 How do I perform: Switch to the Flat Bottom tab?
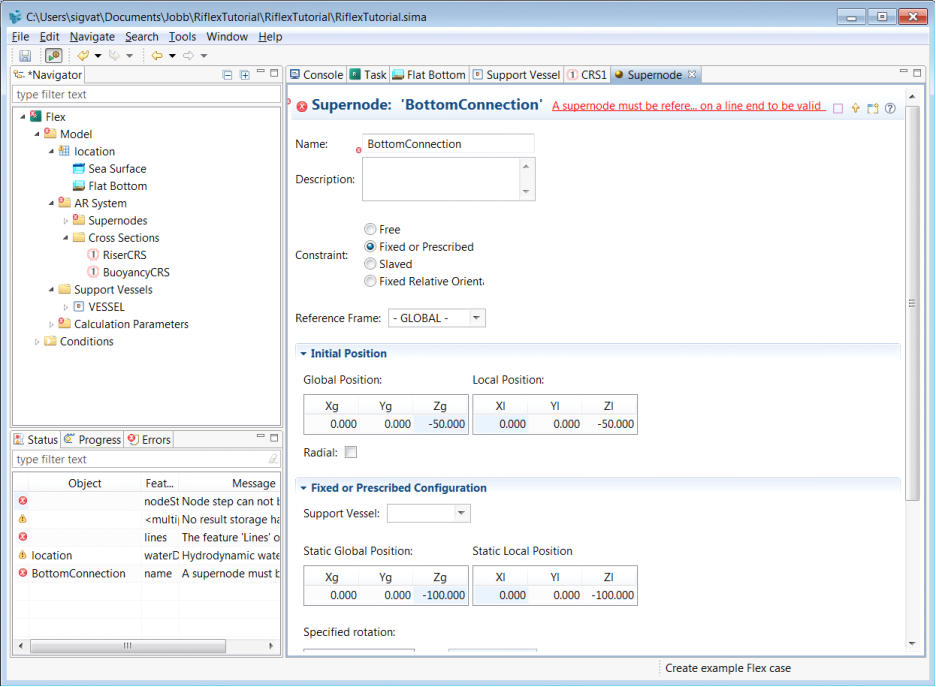pyautogui.click(x=429, y=75)
